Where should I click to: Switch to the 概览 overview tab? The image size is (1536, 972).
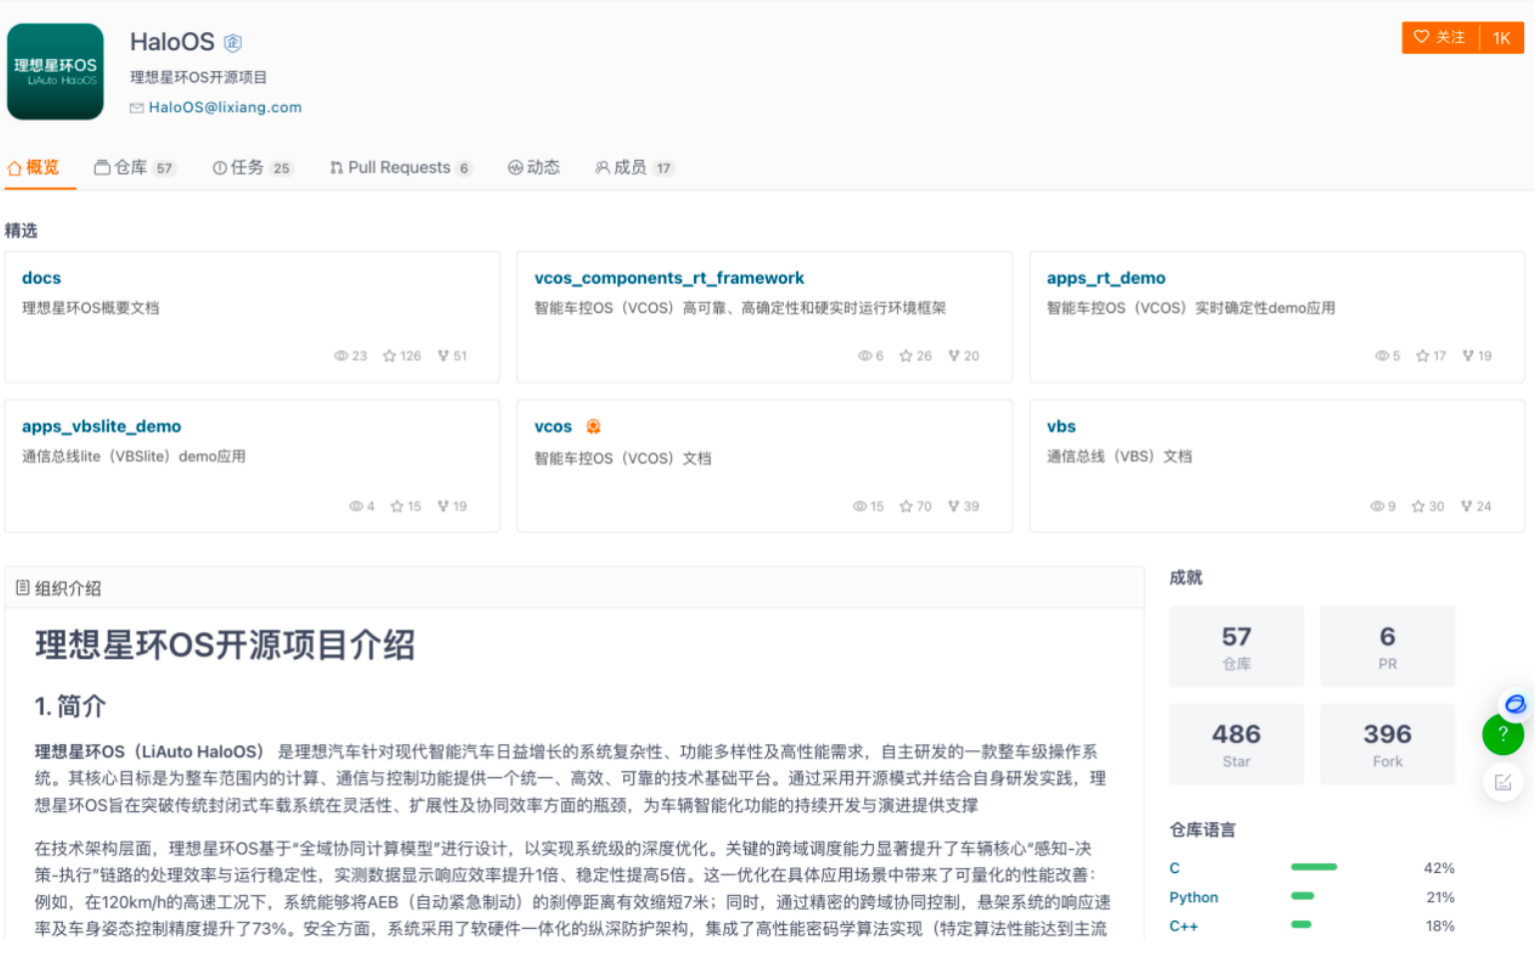click(34, 167)
